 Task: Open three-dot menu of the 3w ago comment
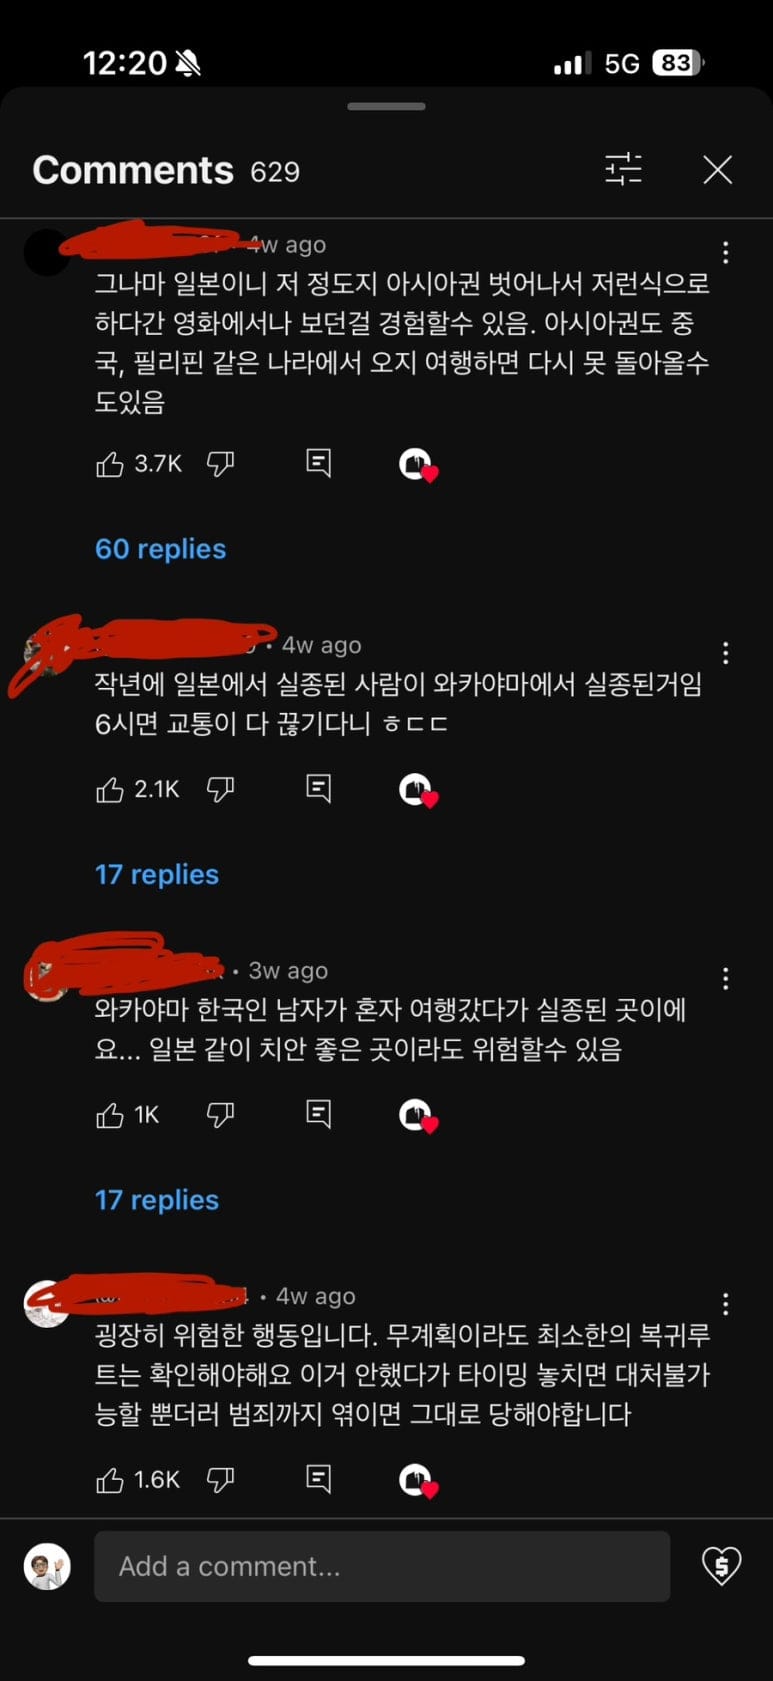click(x=726, y=979)
